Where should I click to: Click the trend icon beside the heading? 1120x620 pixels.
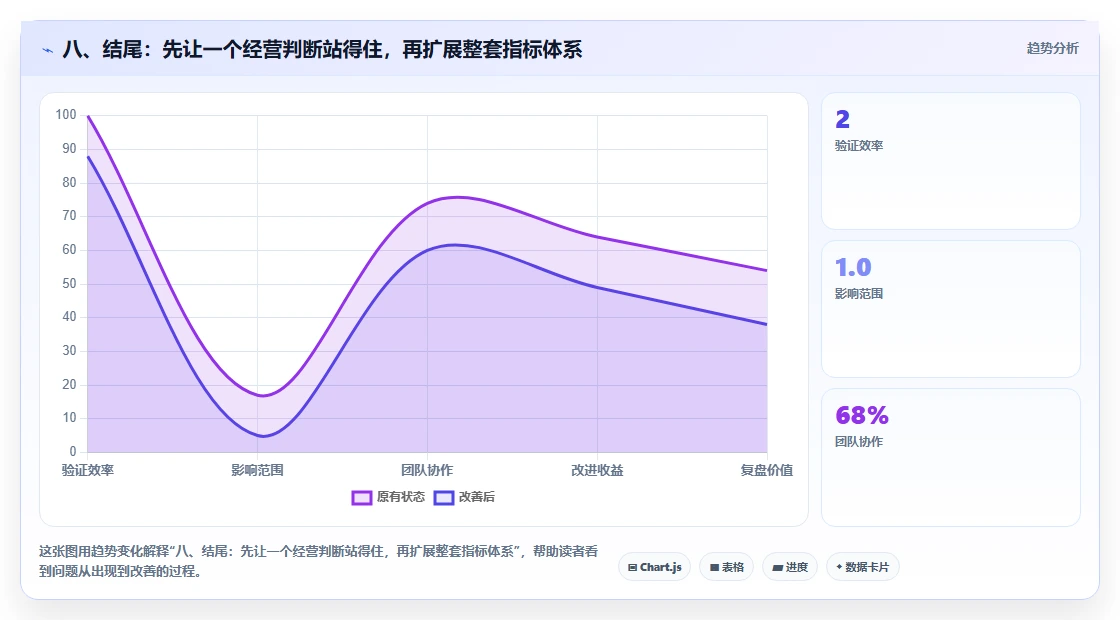coord(48,50)
